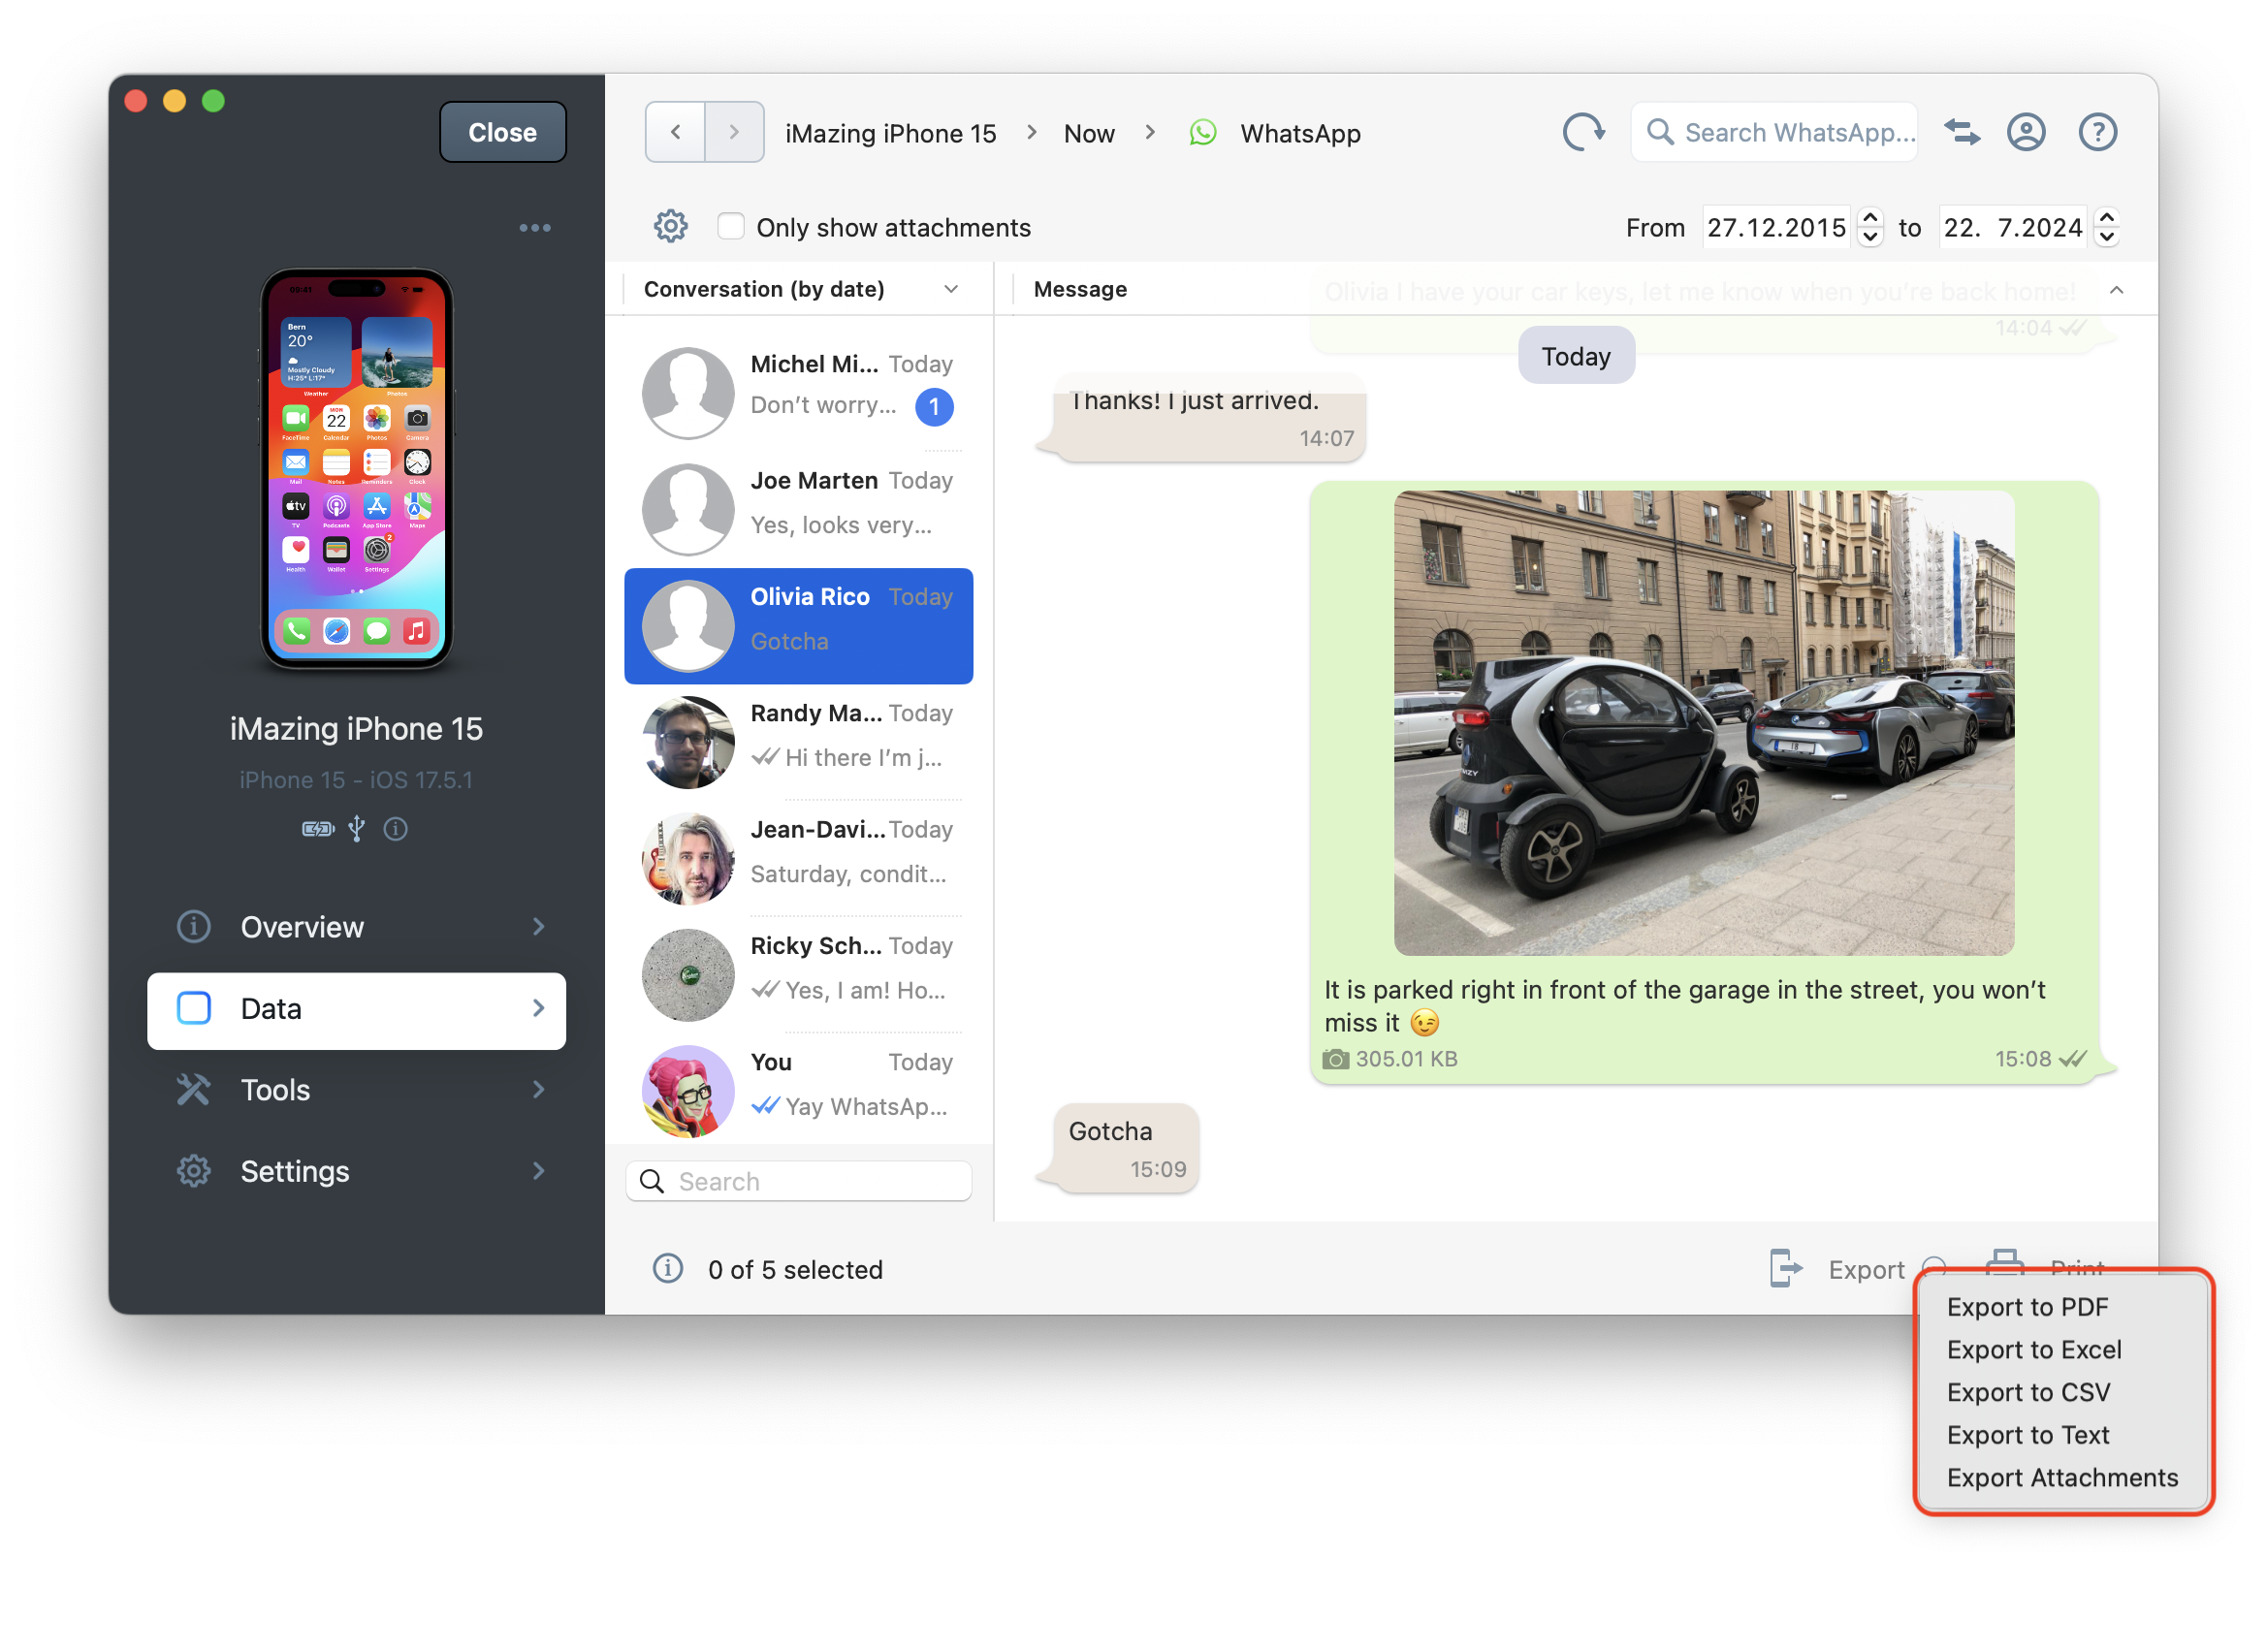
Task: Click the WhatsApp logo in breadcrumb
Action: coord(1202,133)
